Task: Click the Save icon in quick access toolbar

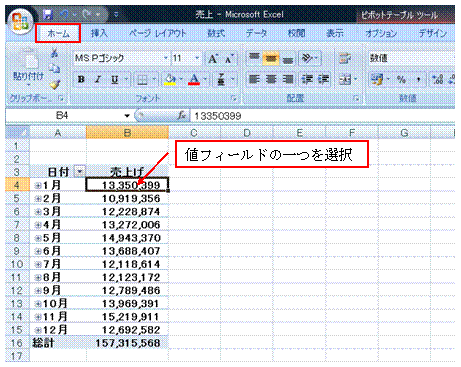Action: coord(48,14)
